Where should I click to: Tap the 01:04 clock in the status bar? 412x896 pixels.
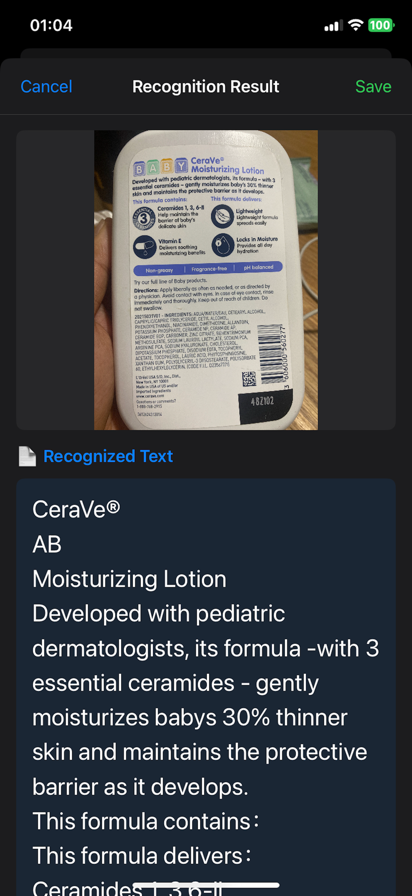click(x=51, y=25)
